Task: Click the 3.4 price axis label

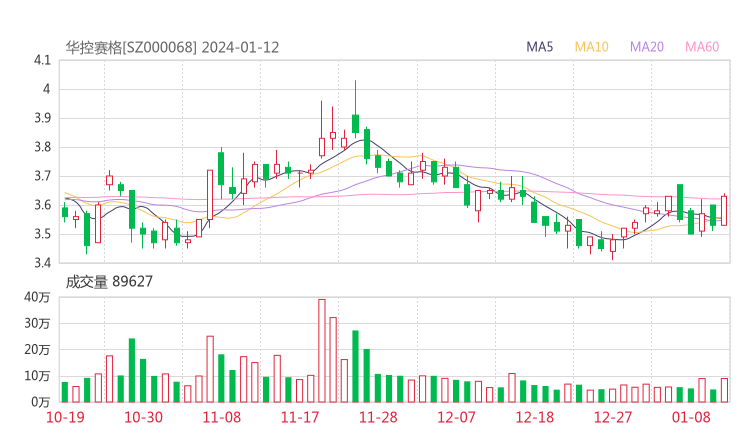Action: tap(42, 262)
